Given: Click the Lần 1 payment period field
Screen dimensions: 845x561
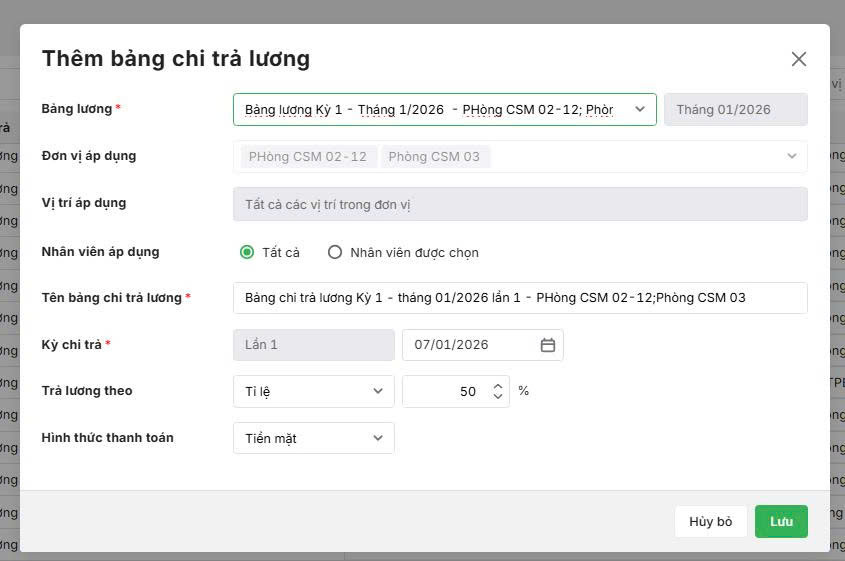Looking at the screenshot, I should click(x=313, y=345).
